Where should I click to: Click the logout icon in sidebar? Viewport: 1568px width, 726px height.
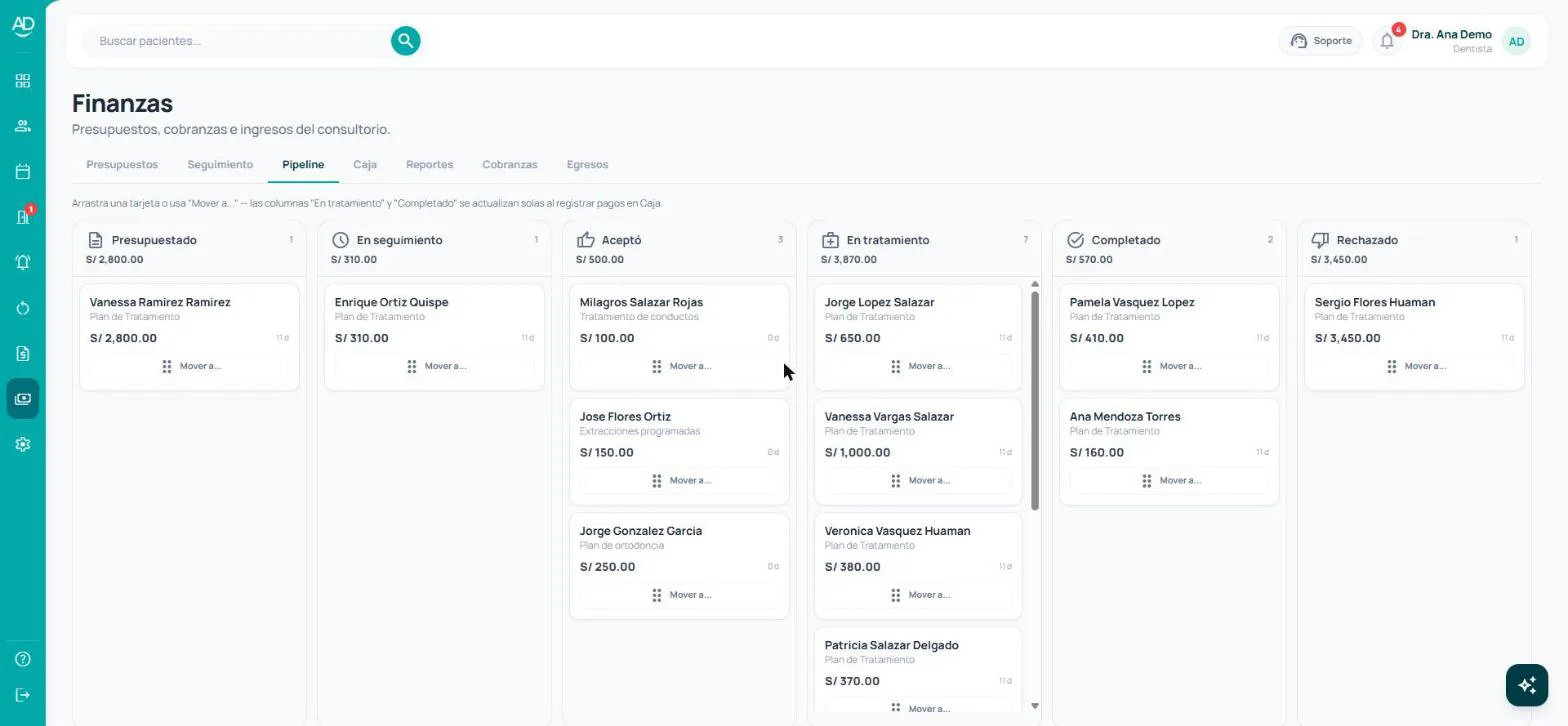pos(23,696)
